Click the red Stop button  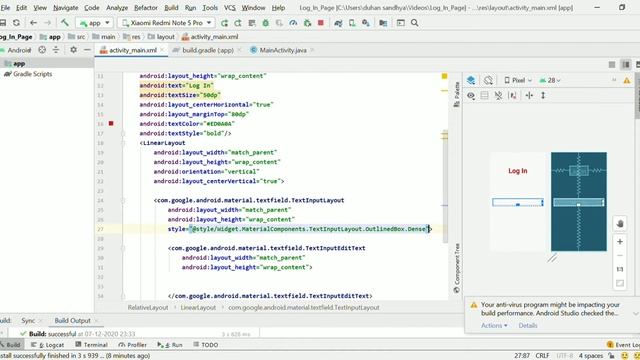(321, 23)
